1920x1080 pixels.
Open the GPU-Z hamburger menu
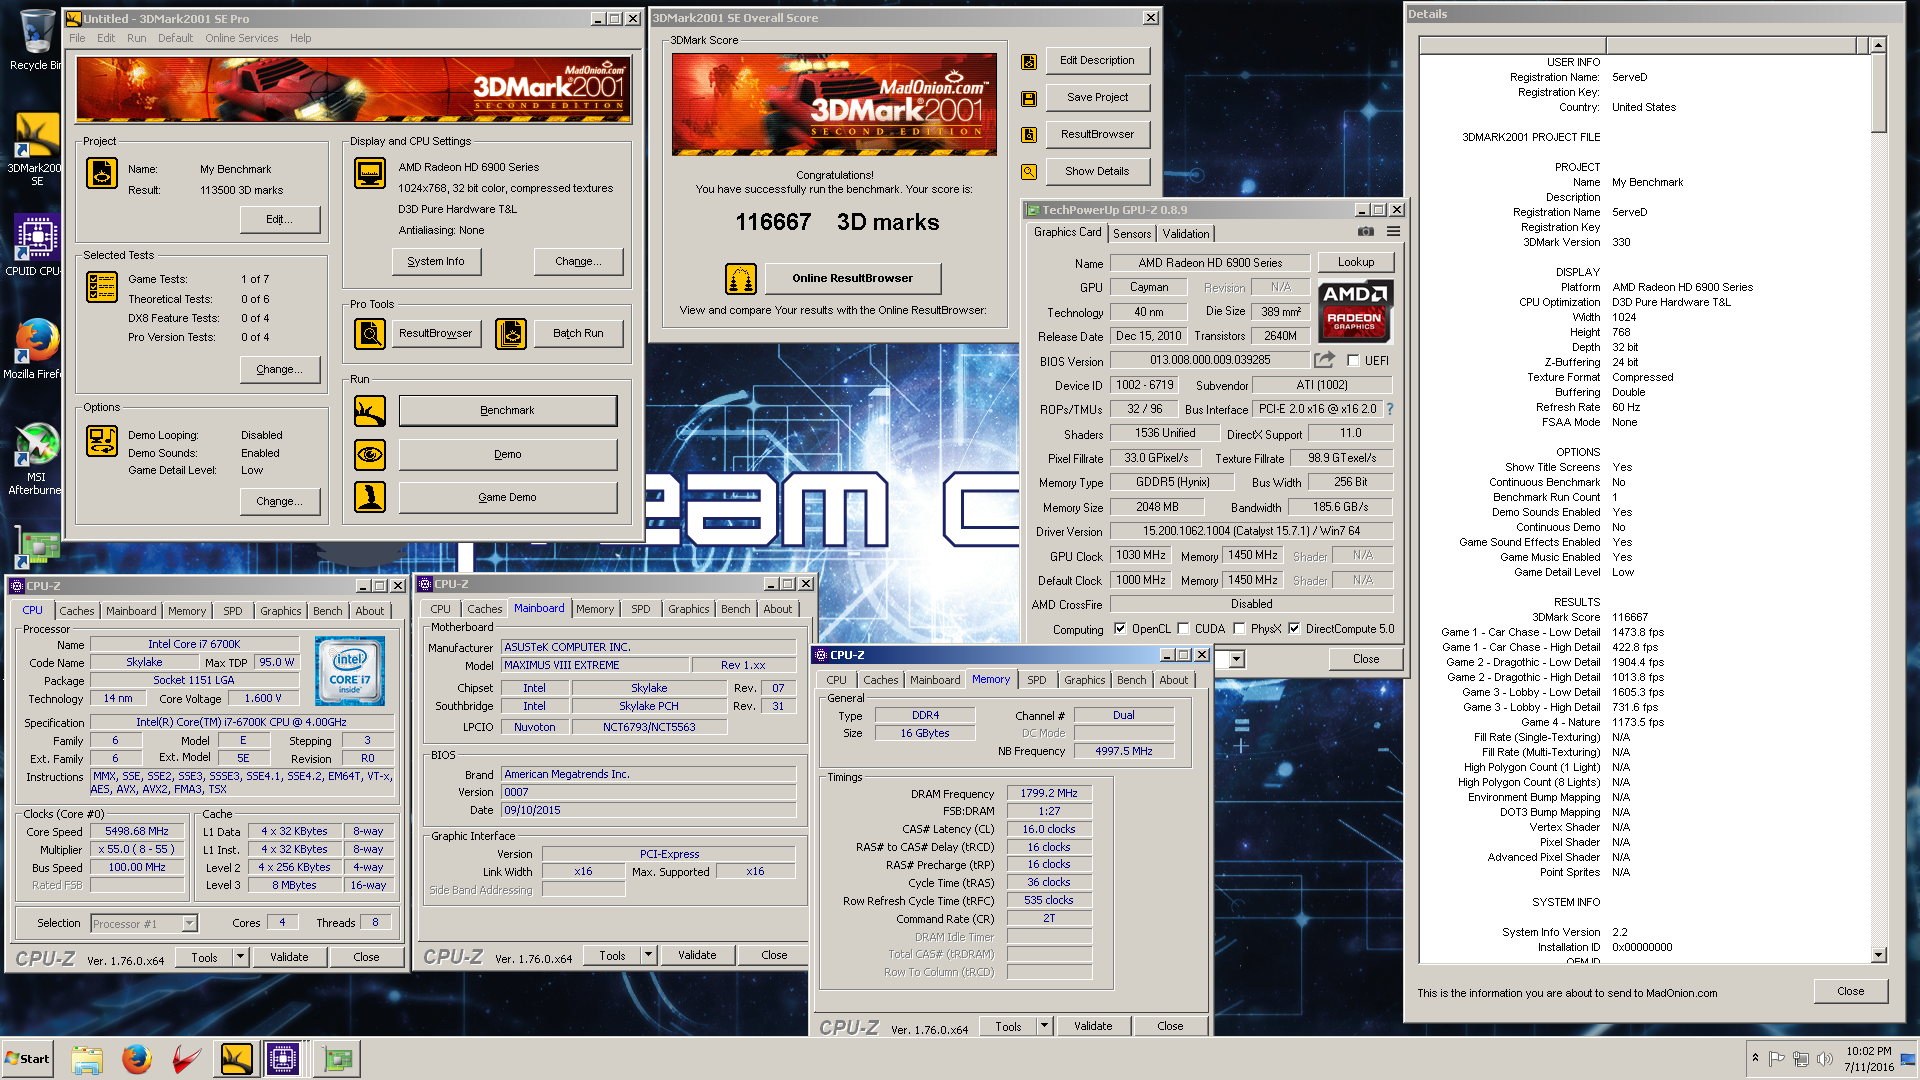[x=1393, y=232]
